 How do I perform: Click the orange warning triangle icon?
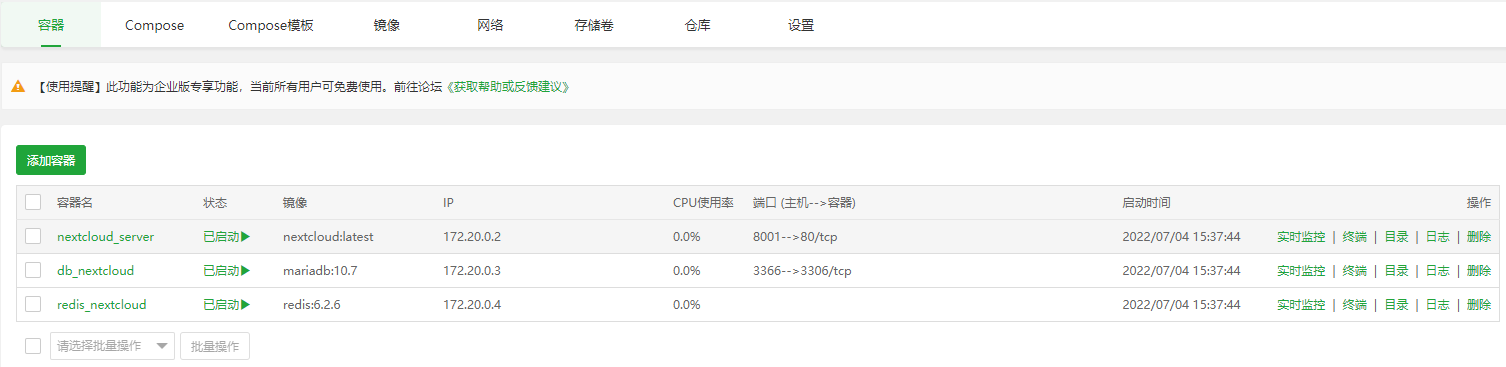[x=18, y=87]
